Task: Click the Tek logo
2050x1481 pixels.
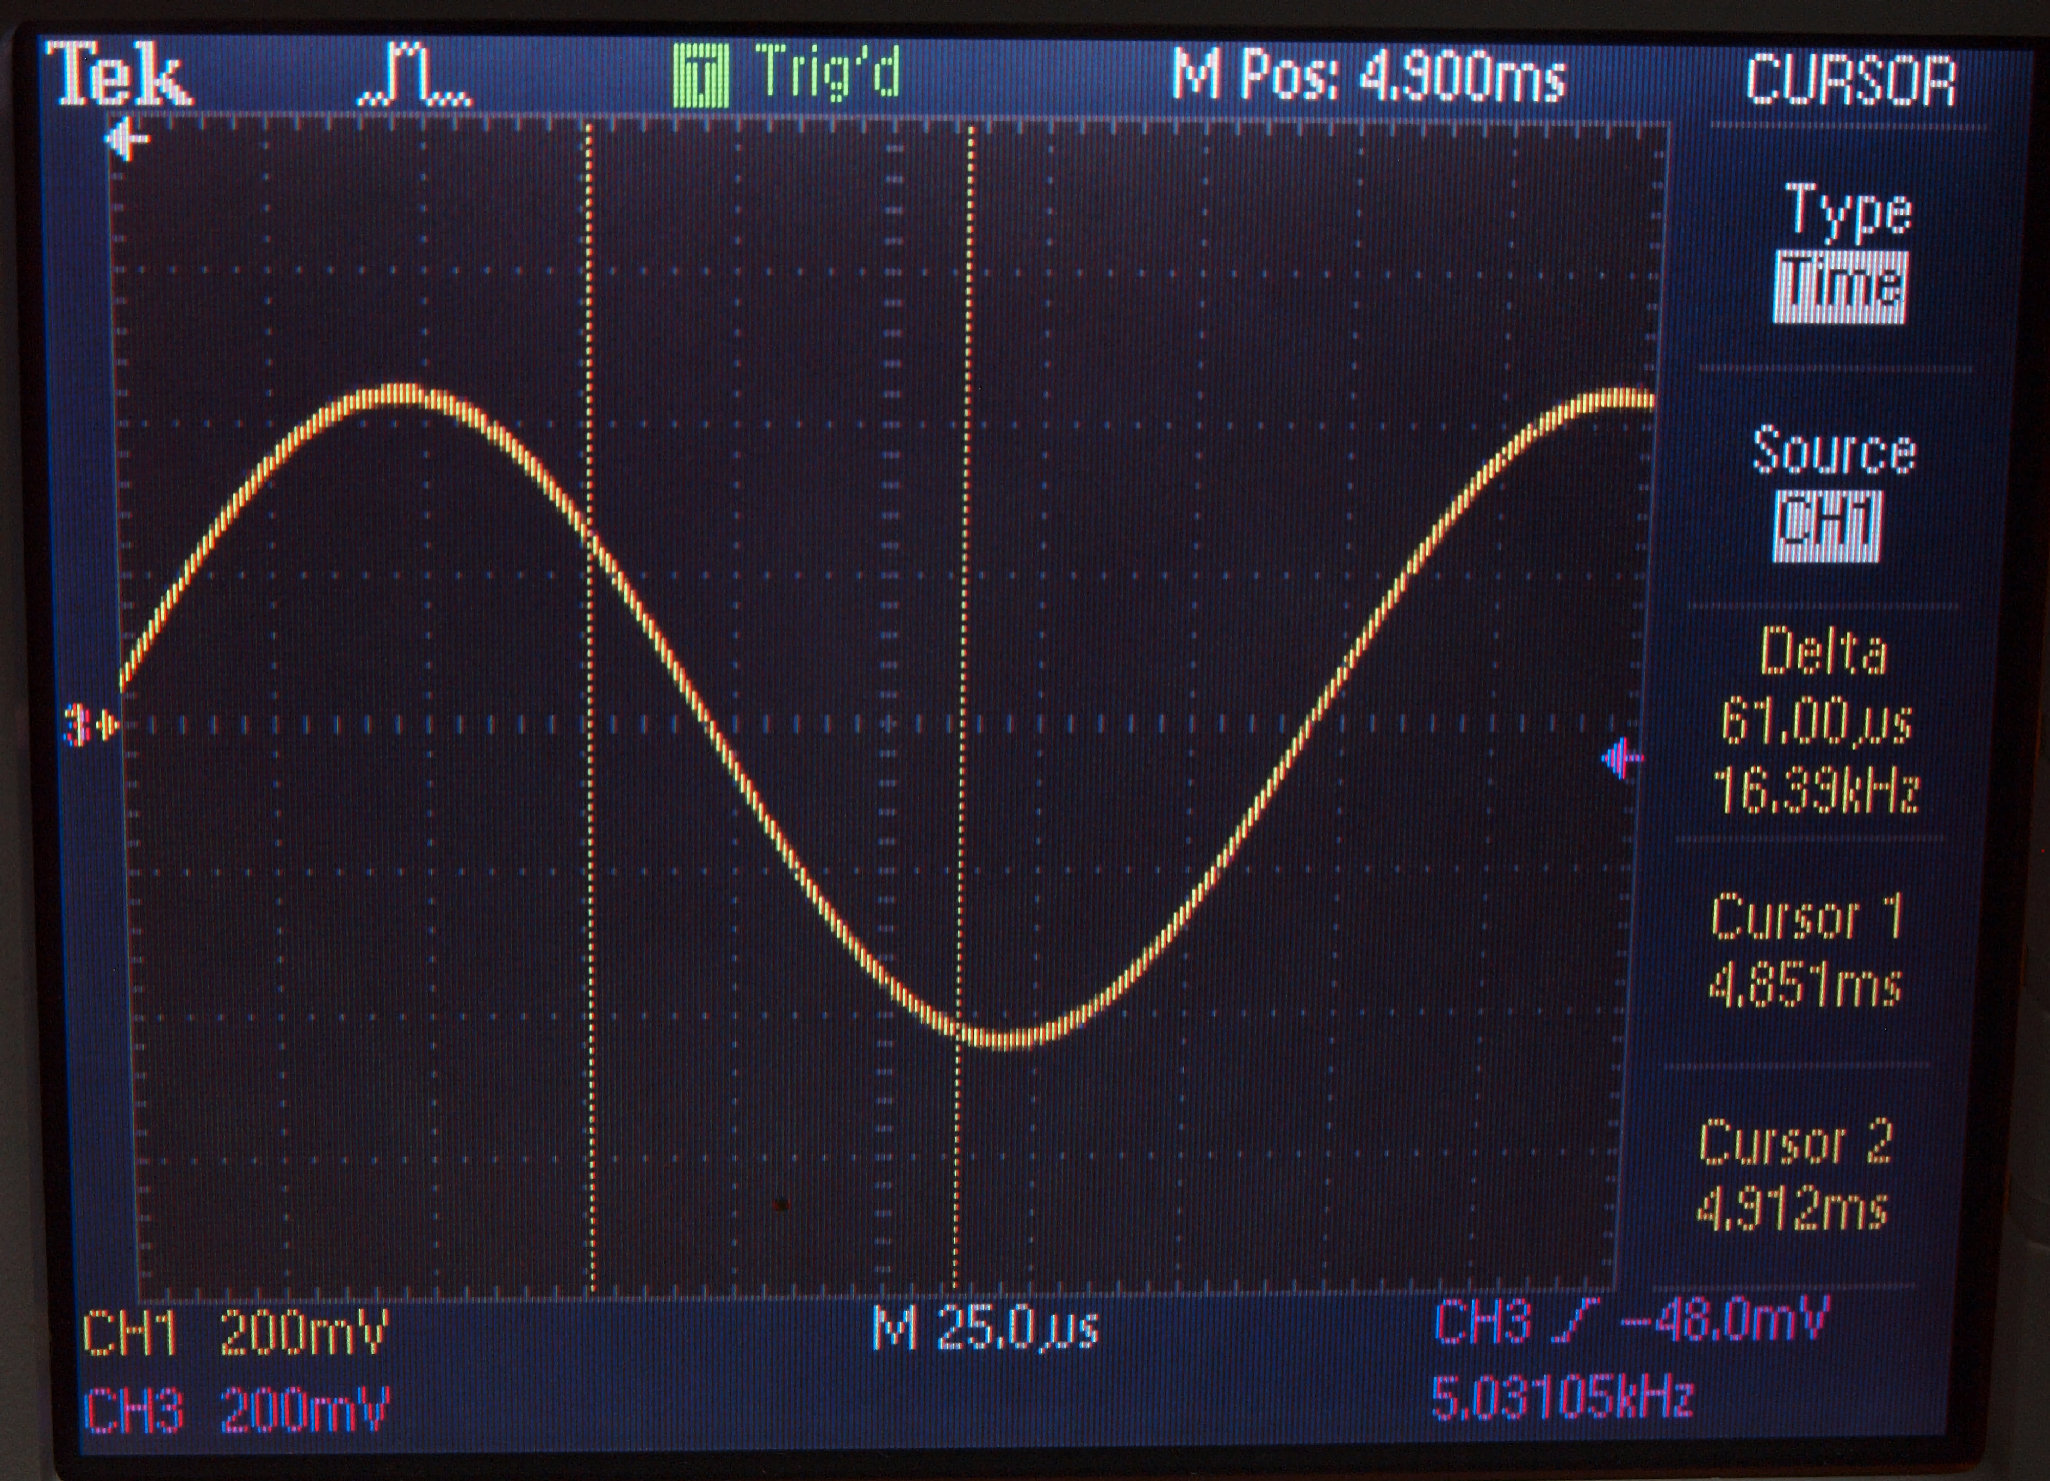Action: tap(122, 75)
